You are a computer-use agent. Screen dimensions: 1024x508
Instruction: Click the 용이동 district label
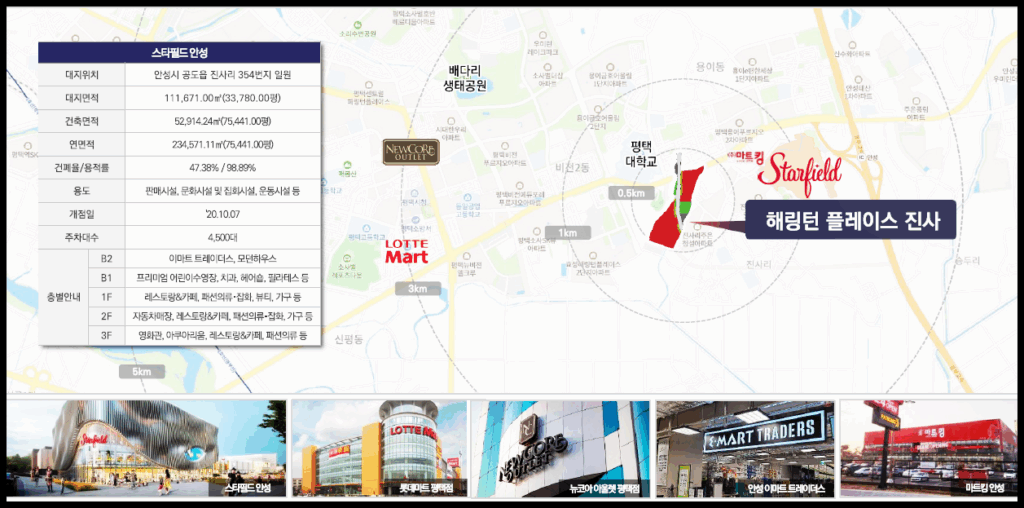[x=711, y=67]
